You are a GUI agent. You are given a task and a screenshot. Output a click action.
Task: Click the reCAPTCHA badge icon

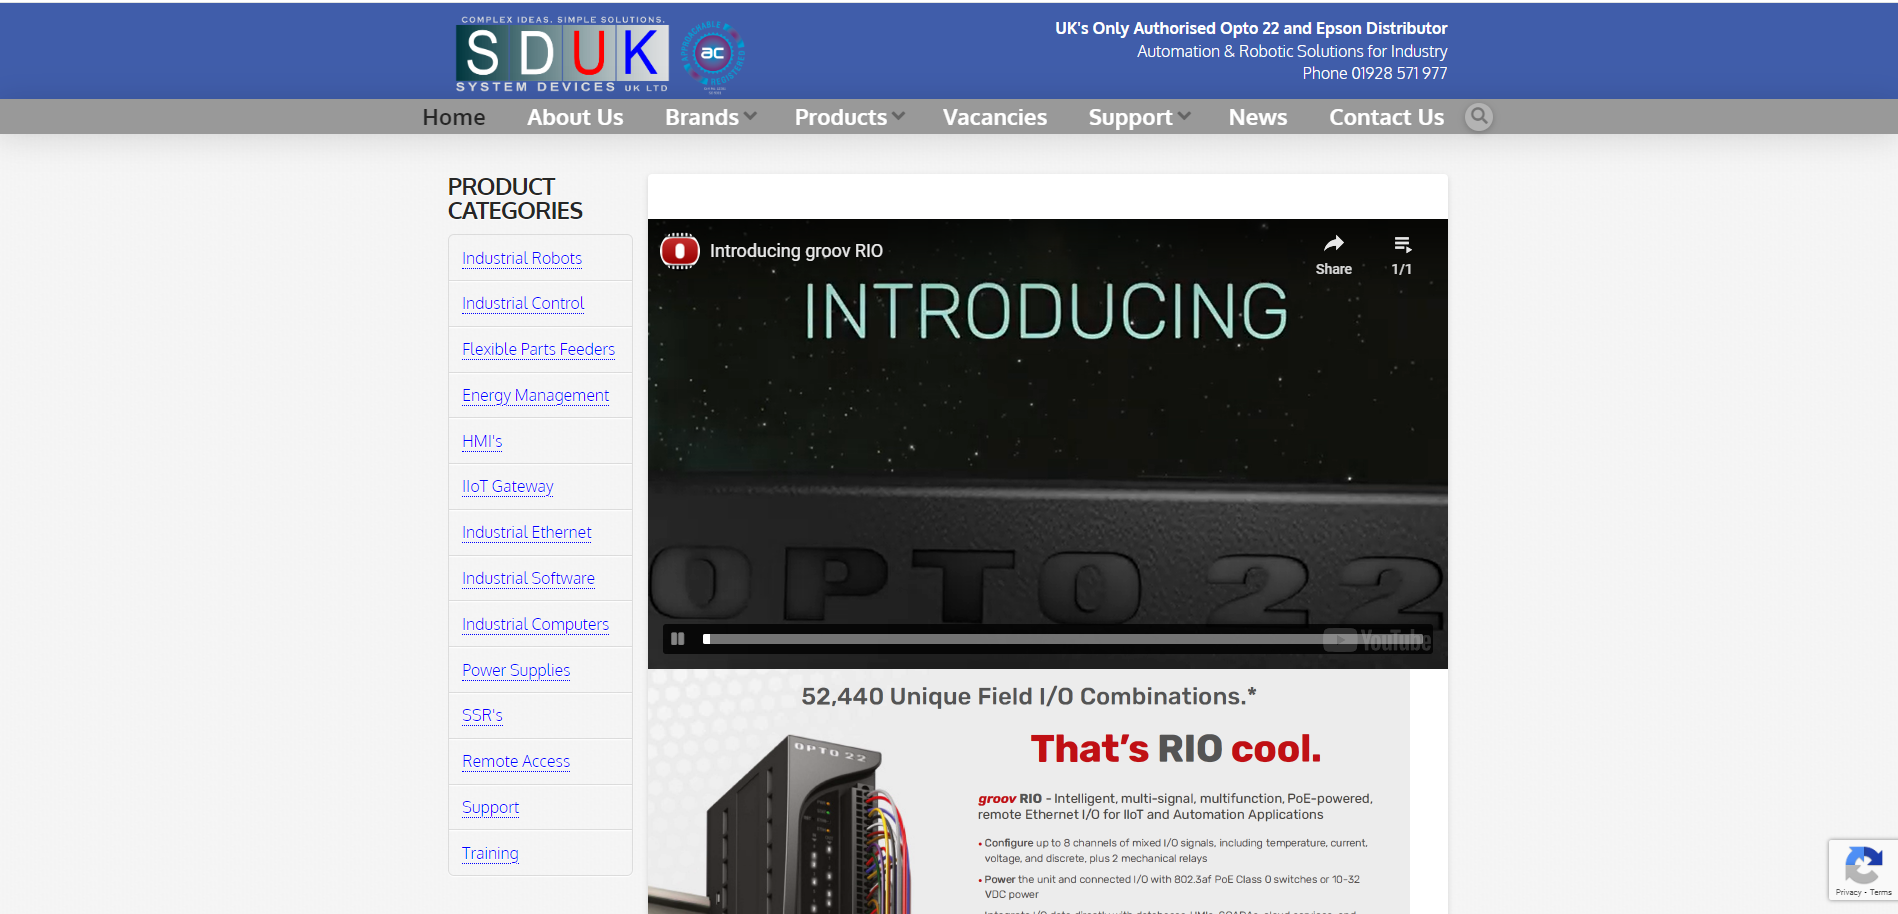1863,866
